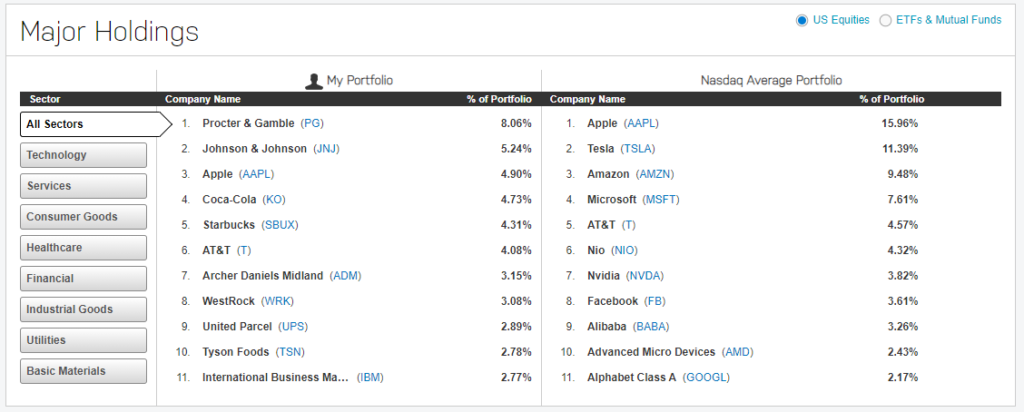Click the Alphabet Class A company name
The height and width of the screenshot is (412, 1024).
632,377
